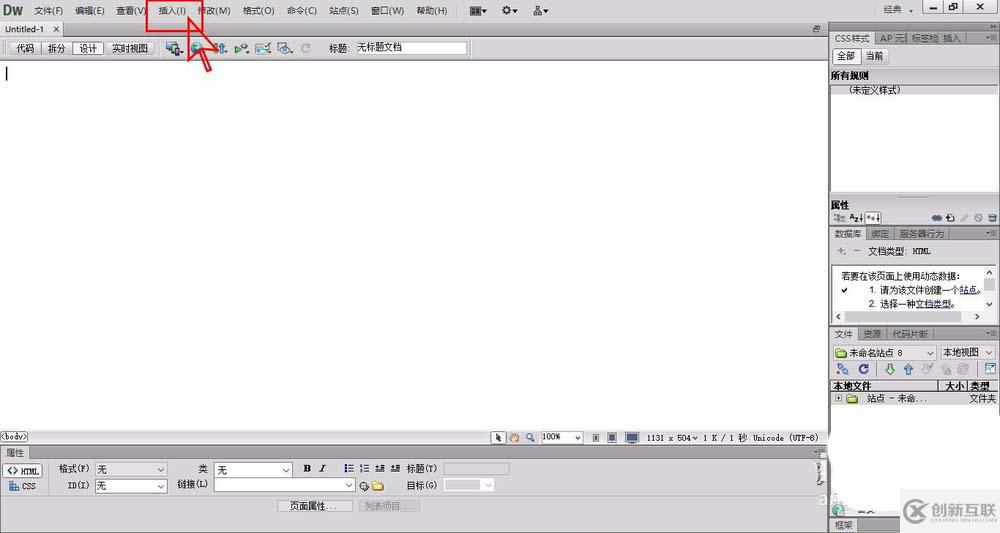
Task: Open the 编辑(E) menu
Action: click(x=89, y=11)
